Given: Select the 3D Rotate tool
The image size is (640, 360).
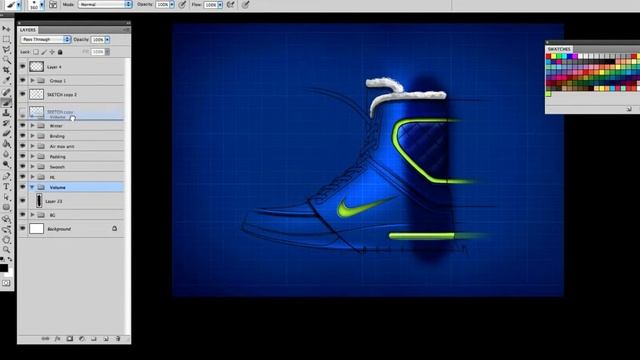Looking at the screenshot, I should 6,219.
